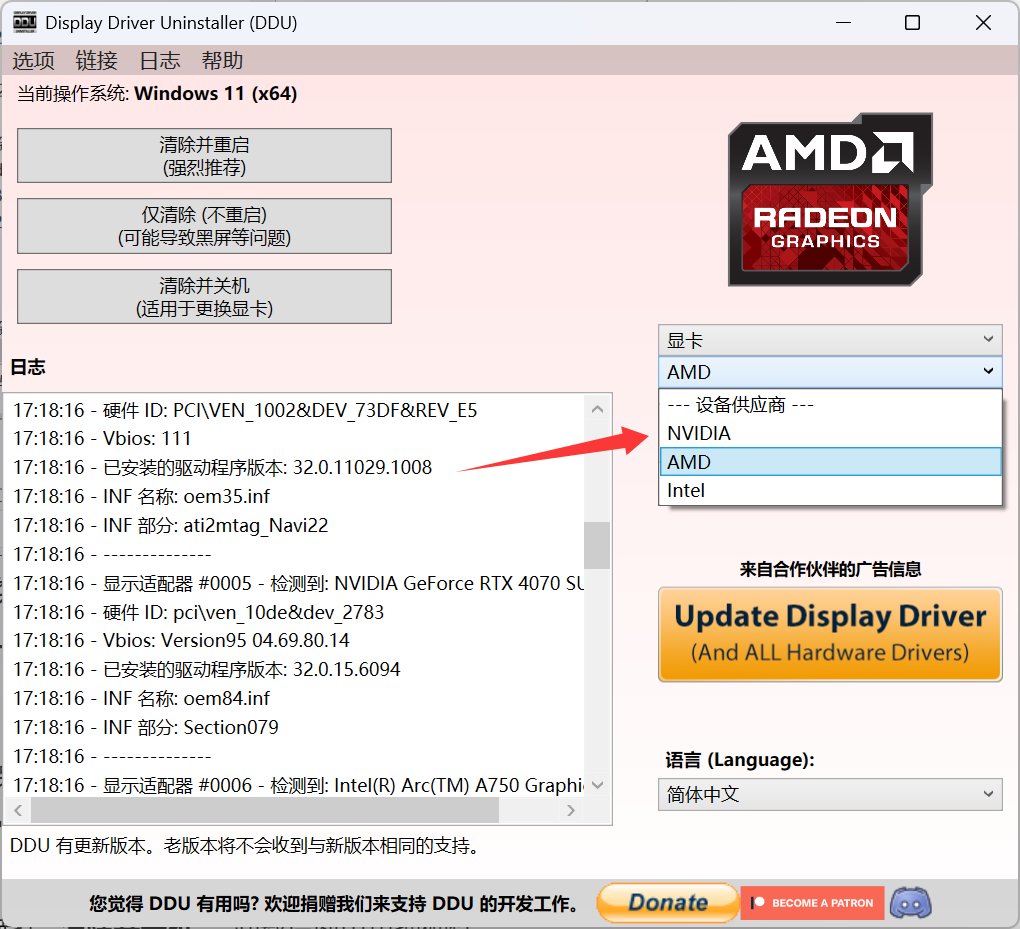
Task: Click the Update Display Driver ad banner
Action: 830,634
